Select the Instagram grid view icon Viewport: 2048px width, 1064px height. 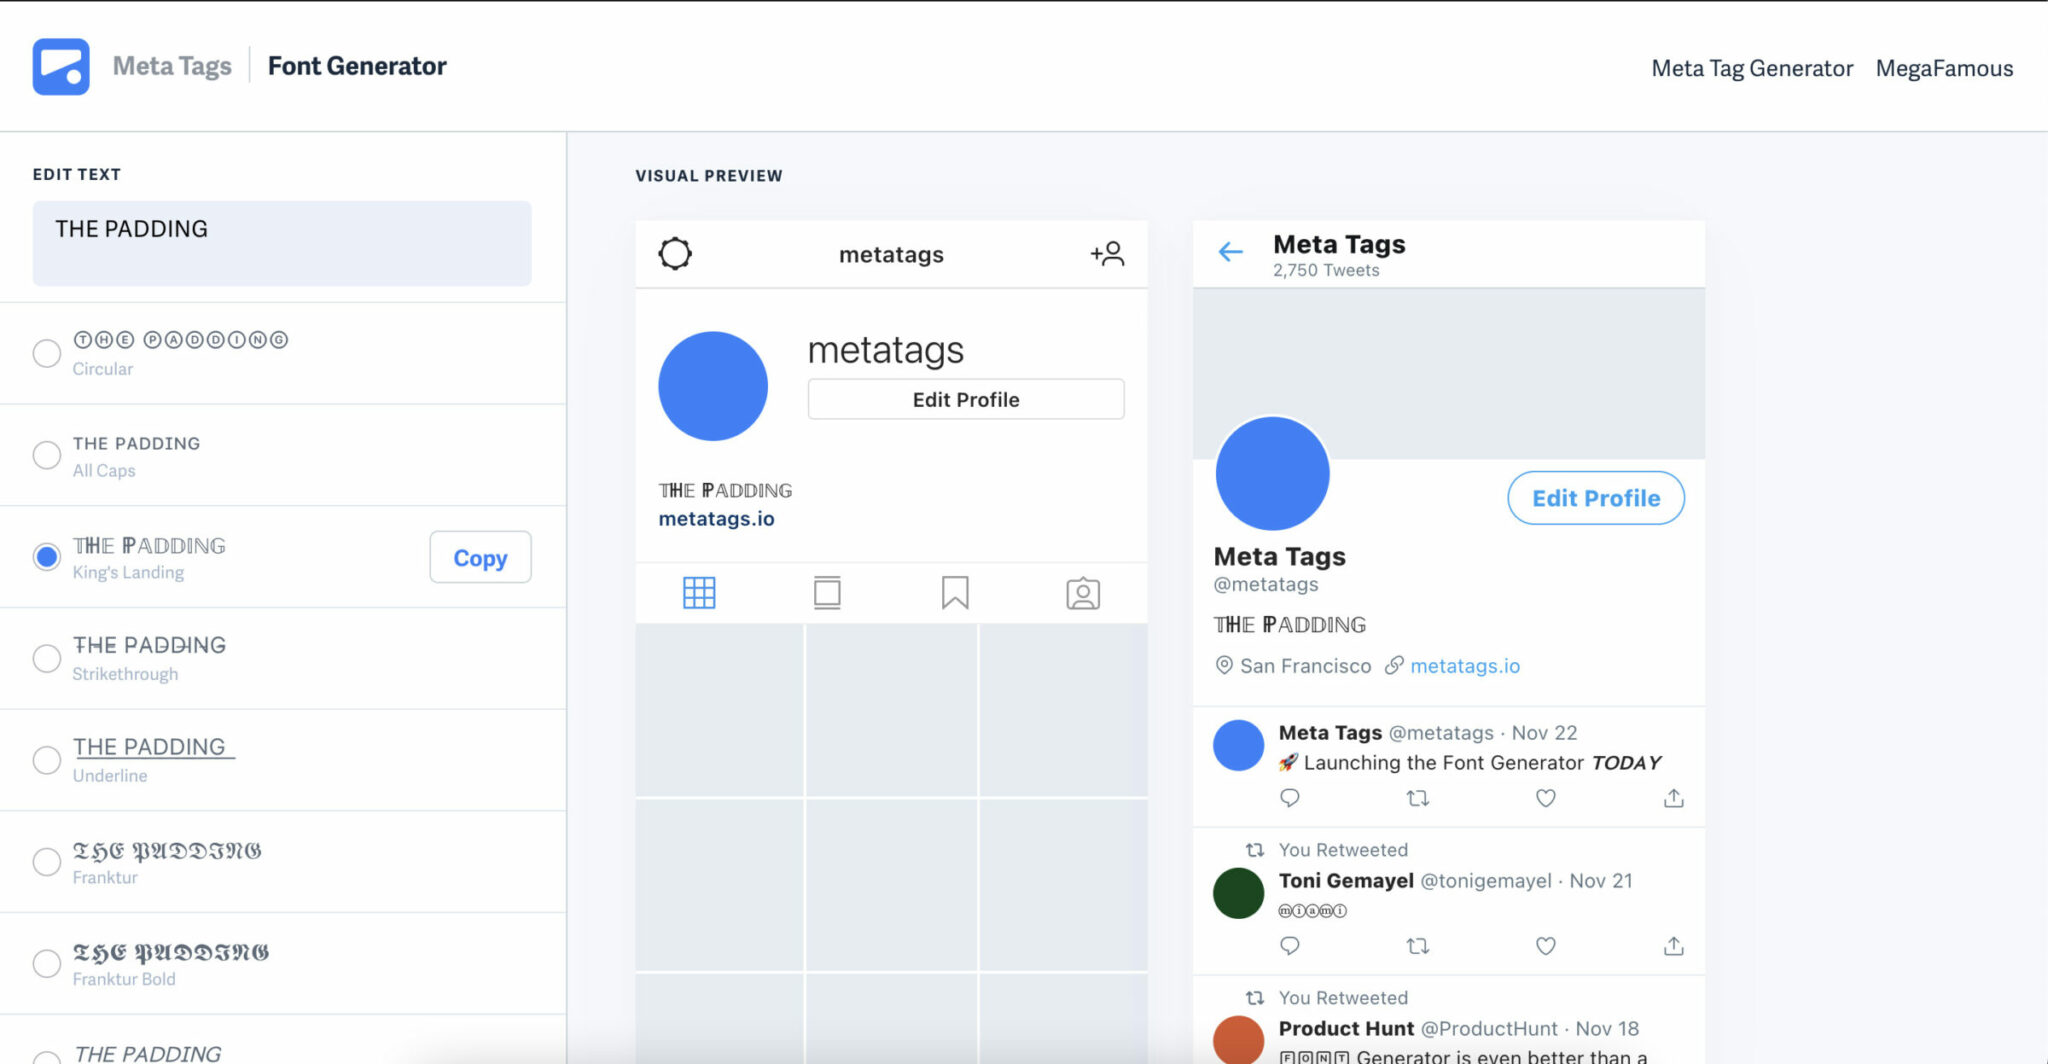[699, 593]
